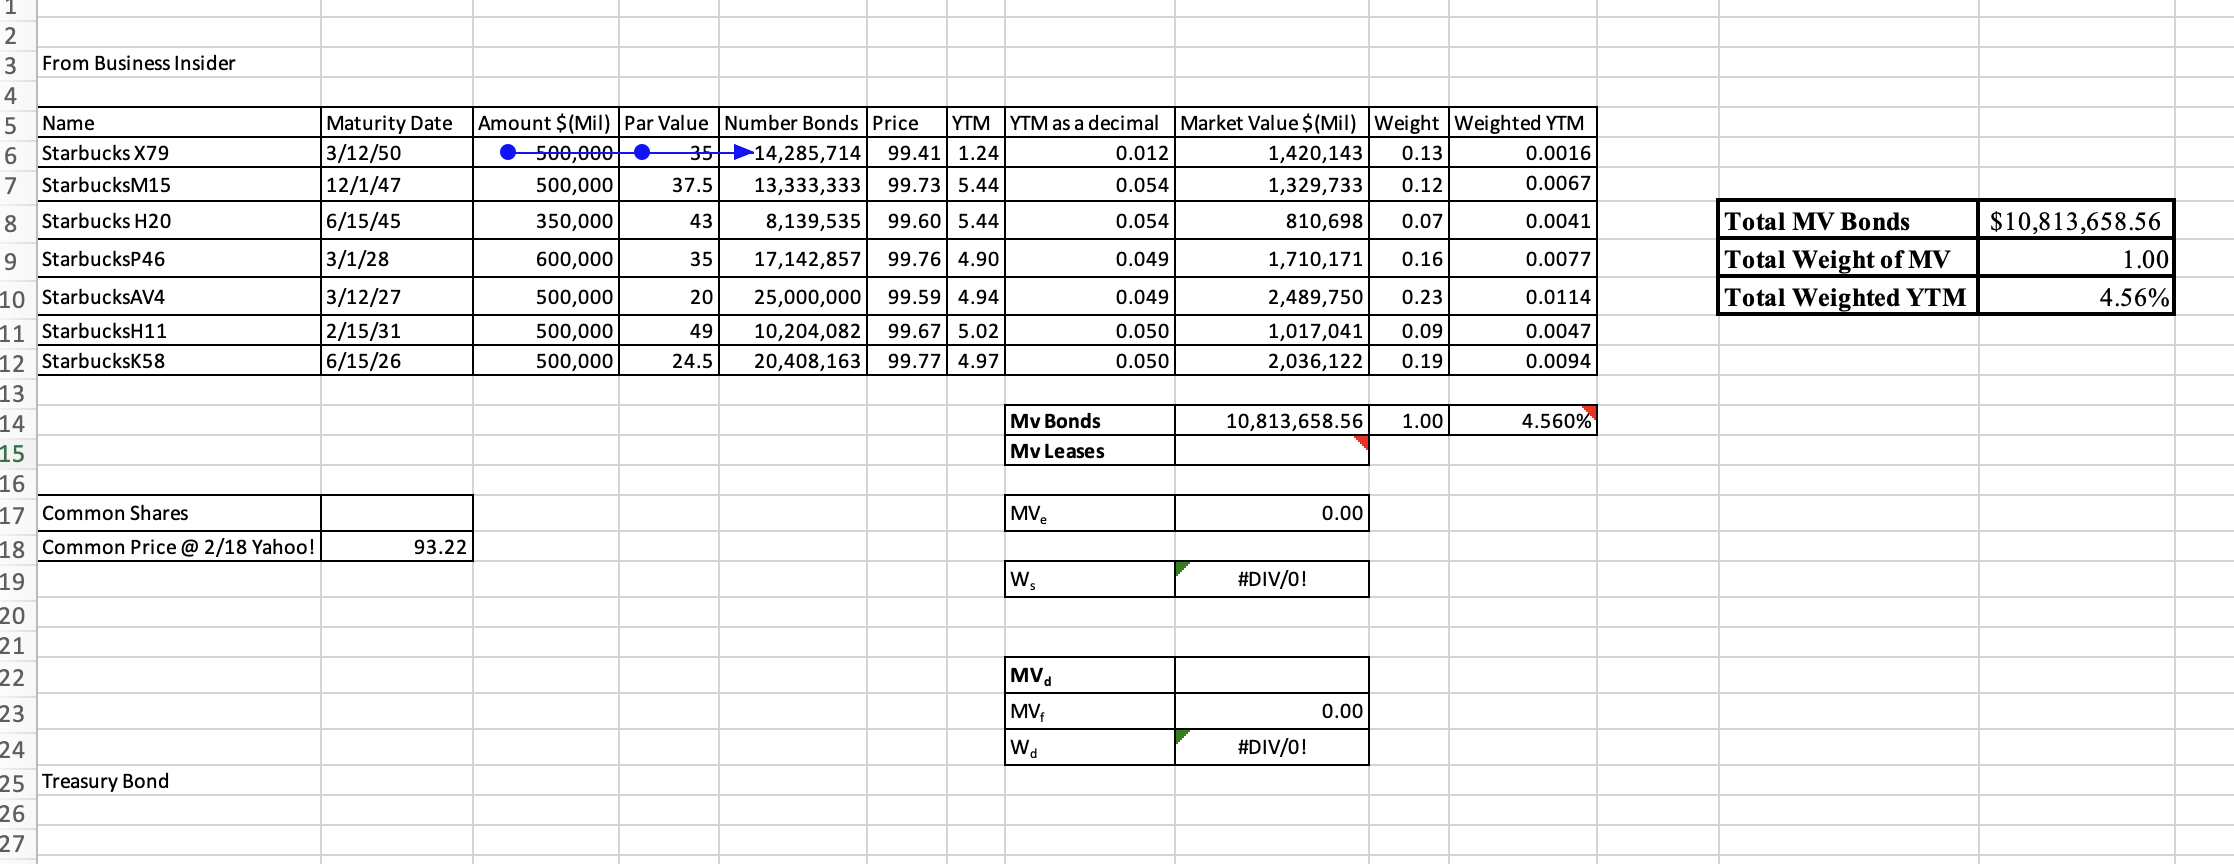
Task: Click the empty MVd value cell
Action: tap(1272, 675)
